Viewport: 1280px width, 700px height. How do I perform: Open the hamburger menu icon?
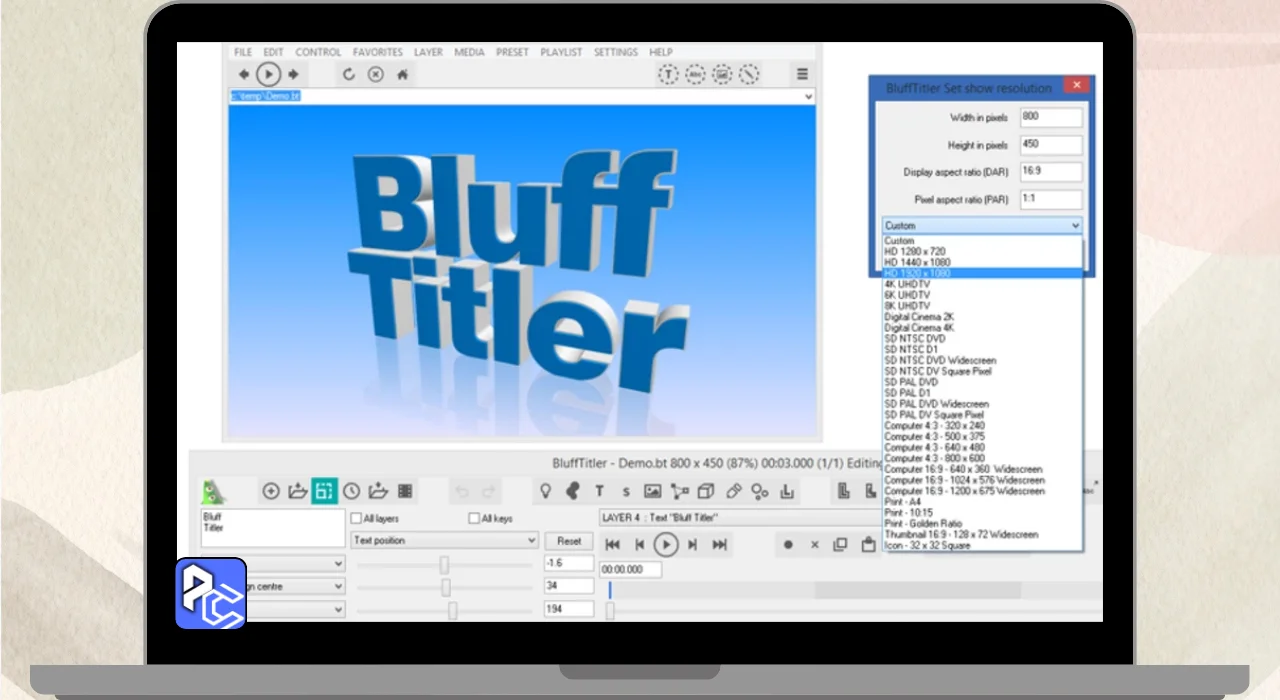point(802,74)
